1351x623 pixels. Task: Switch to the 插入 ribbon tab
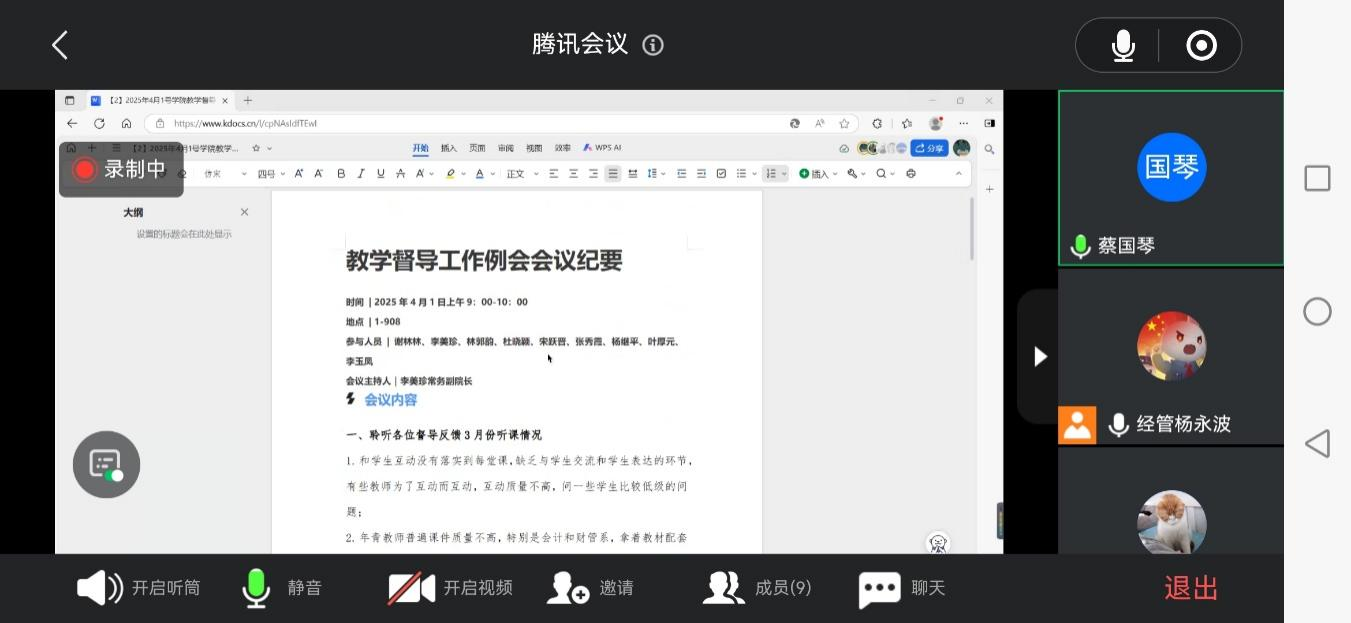point(449,148)
